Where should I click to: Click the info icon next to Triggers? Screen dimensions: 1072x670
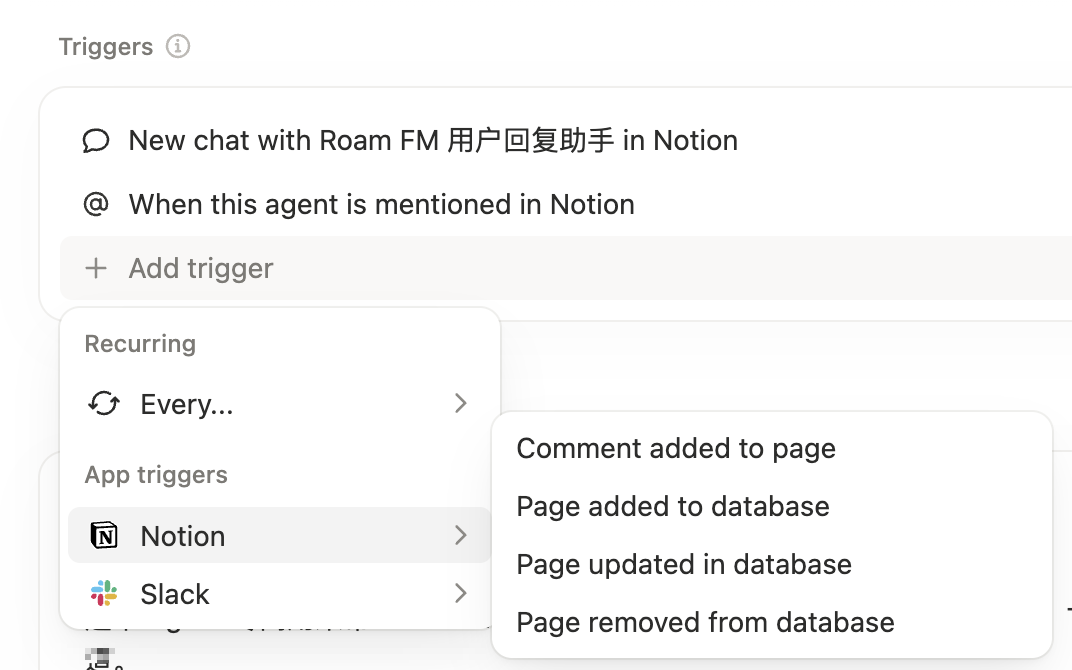[x=176, y=46]
